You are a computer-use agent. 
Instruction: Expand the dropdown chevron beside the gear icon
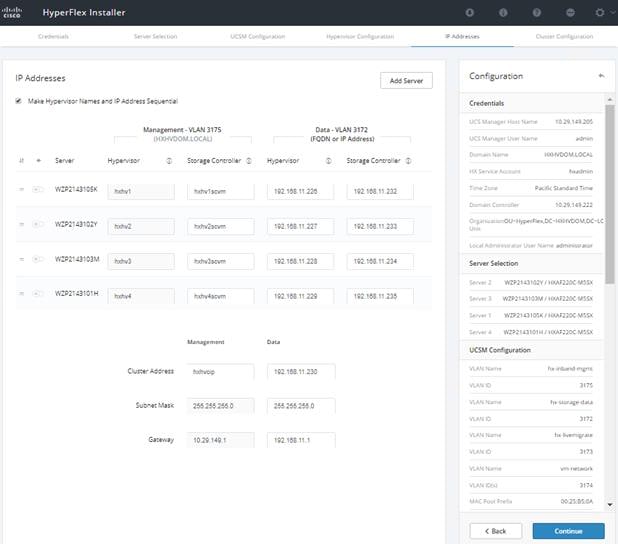pyautogui.click(x=613, y=13)
